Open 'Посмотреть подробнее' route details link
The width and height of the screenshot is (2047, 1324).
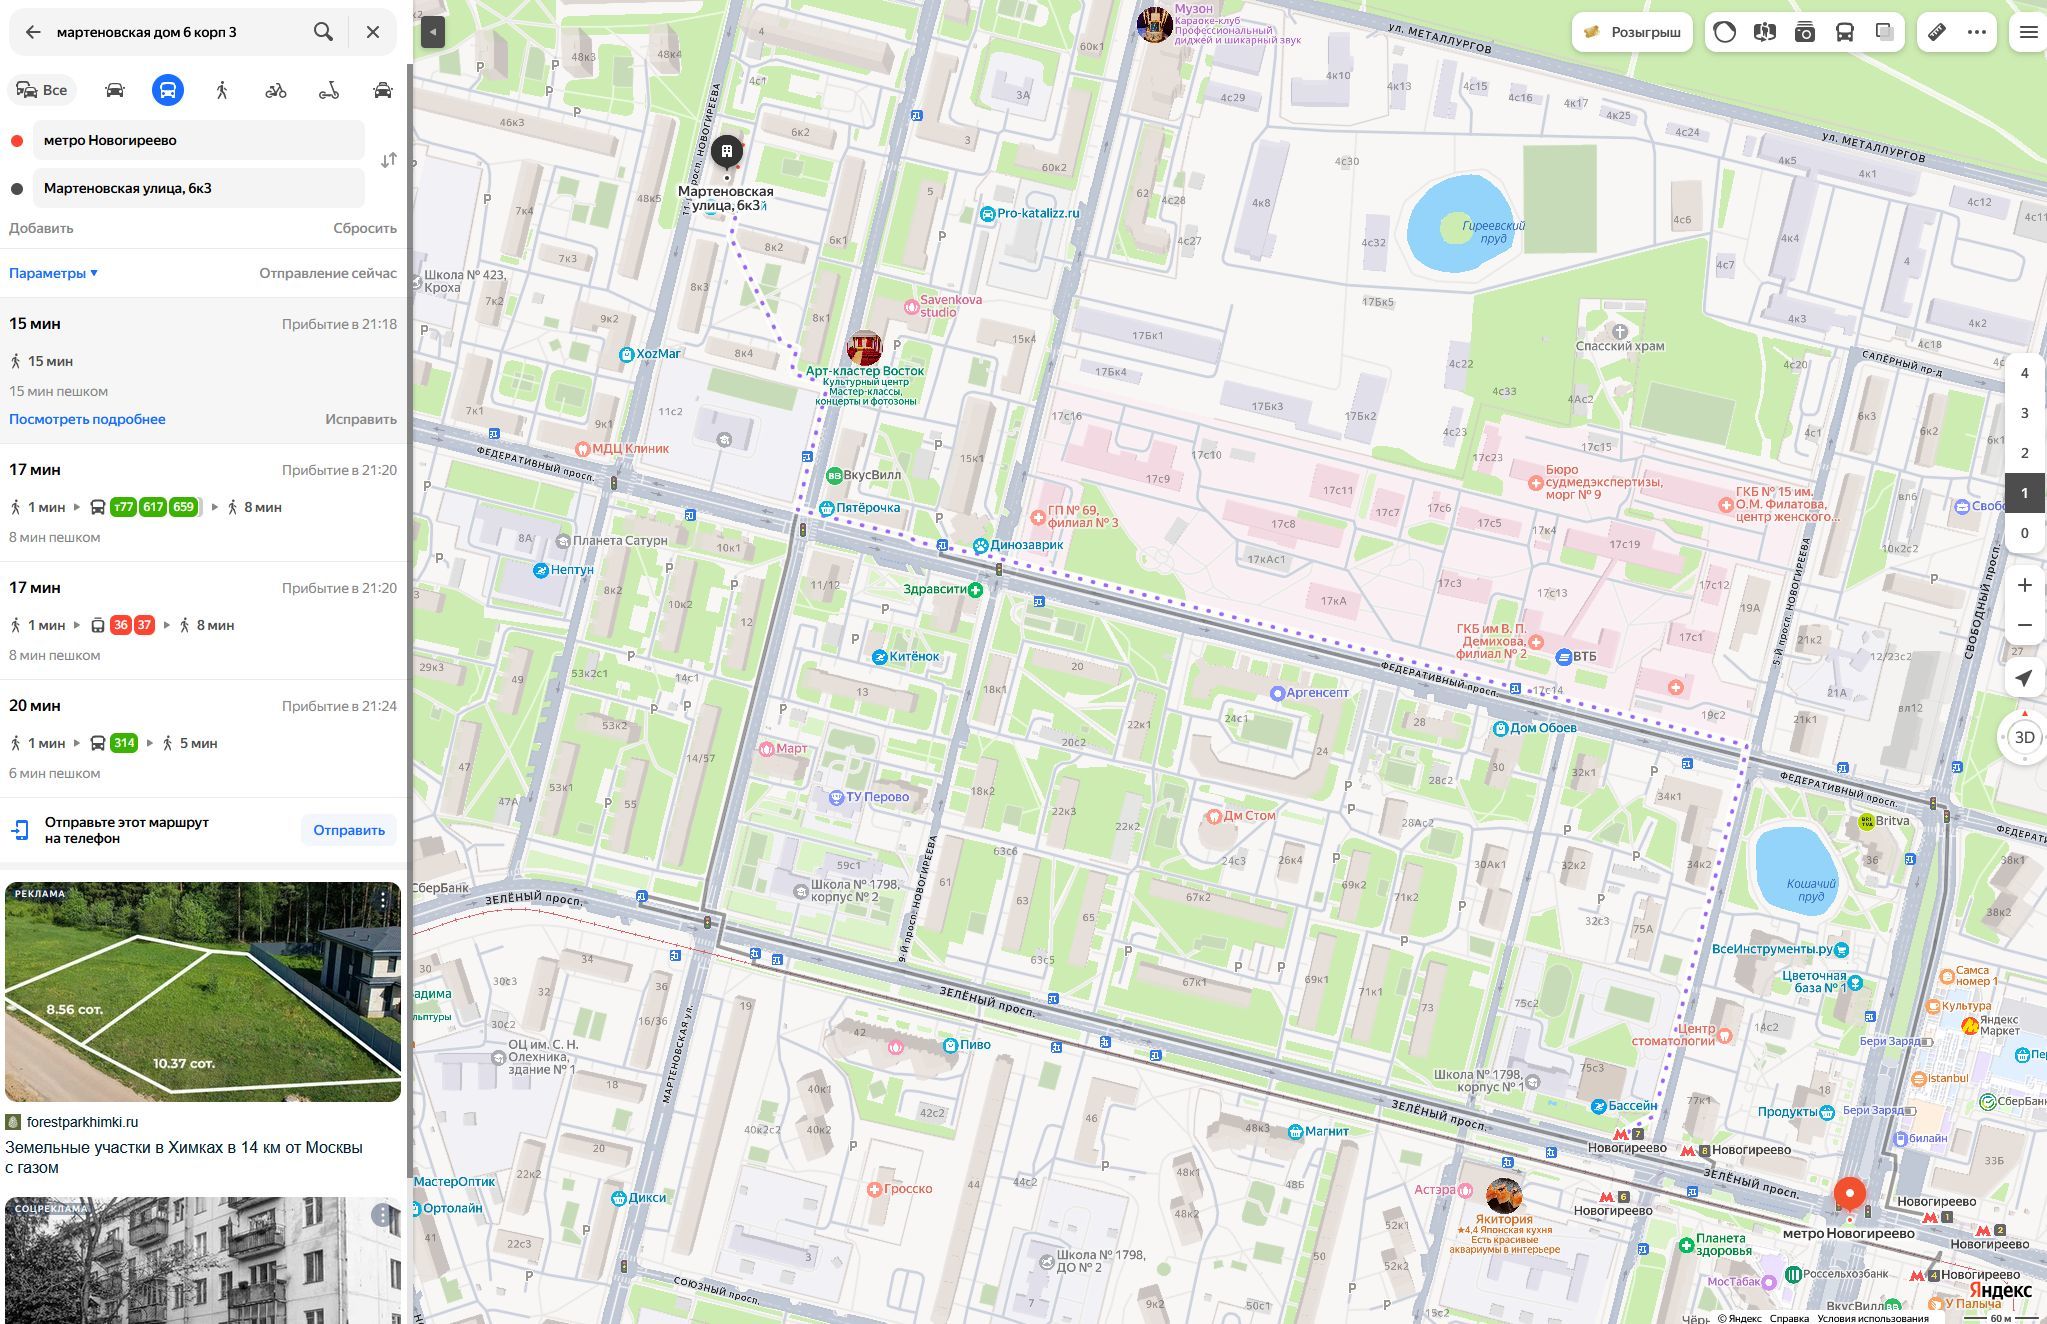86,419
